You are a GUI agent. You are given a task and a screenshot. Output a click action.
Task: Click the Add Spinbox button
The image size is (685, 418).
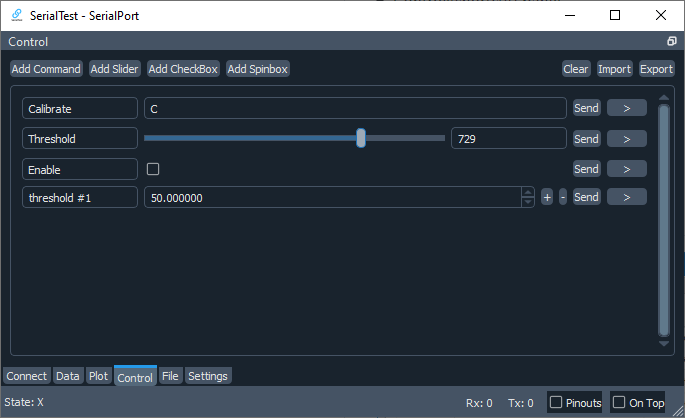pos(258,69)
